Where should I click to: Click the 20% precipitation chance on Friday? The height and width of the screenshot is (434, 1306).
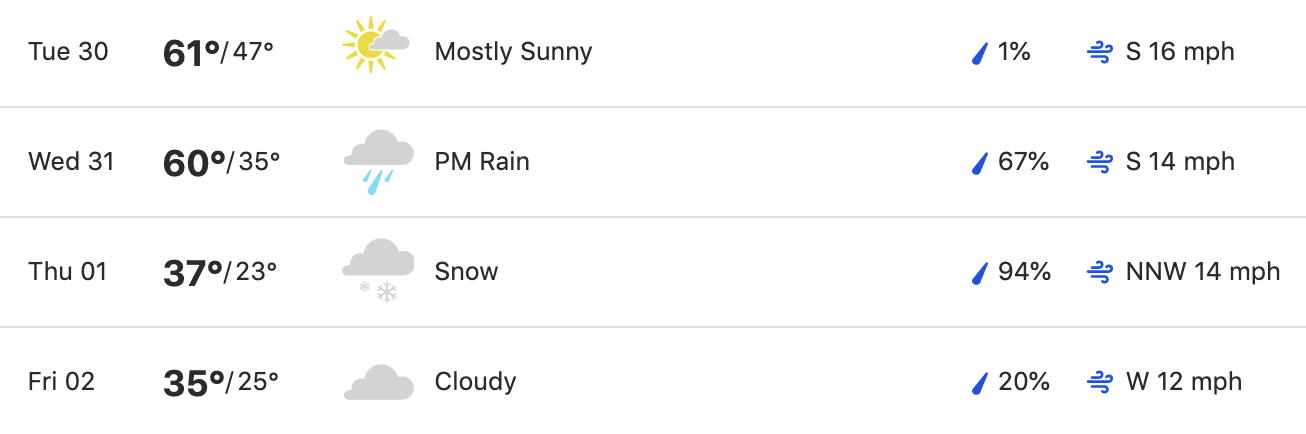[x=1024, y=382]
